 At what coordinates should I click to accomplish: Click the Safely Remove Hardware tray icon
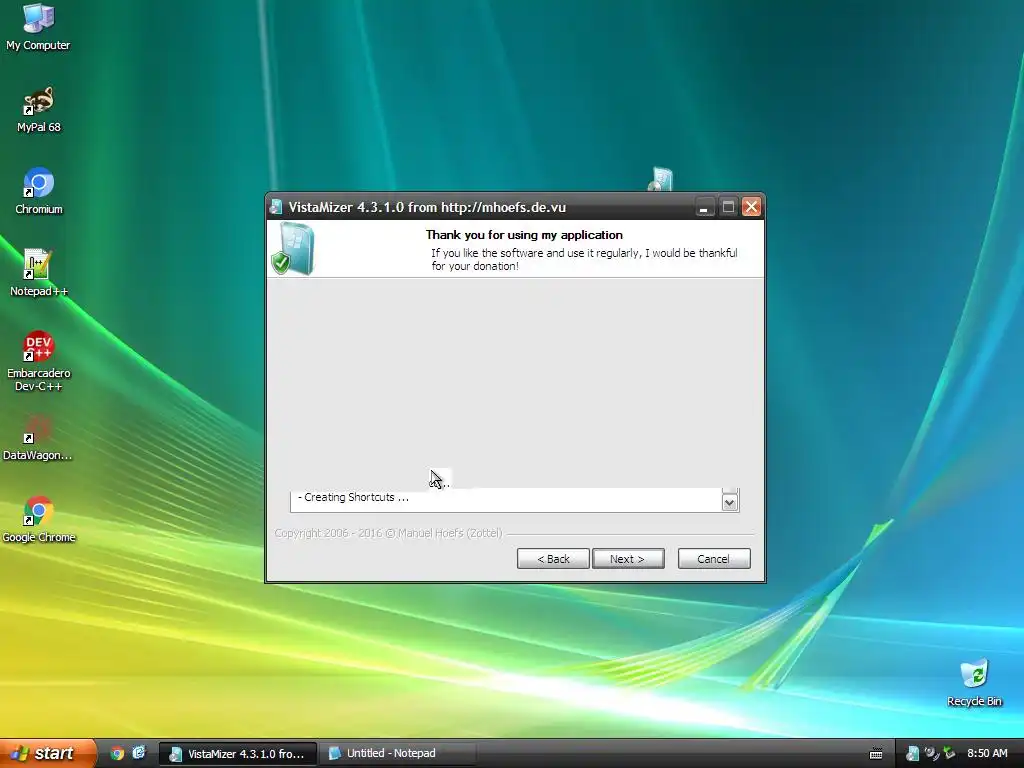[x=949, y=754]
